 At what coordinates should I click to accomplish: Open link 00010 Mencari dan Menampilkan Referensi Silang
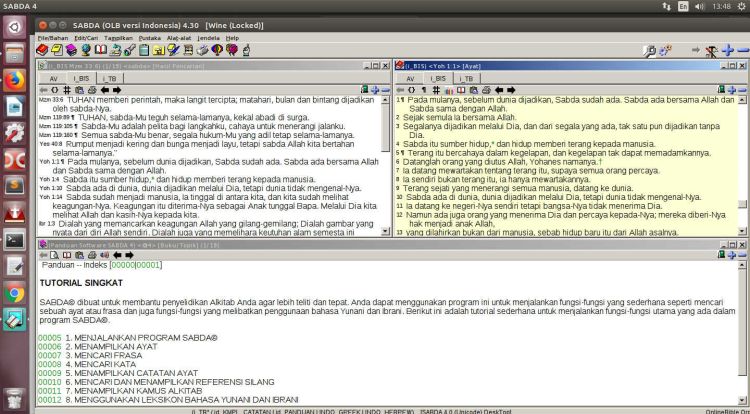[50, 382]
